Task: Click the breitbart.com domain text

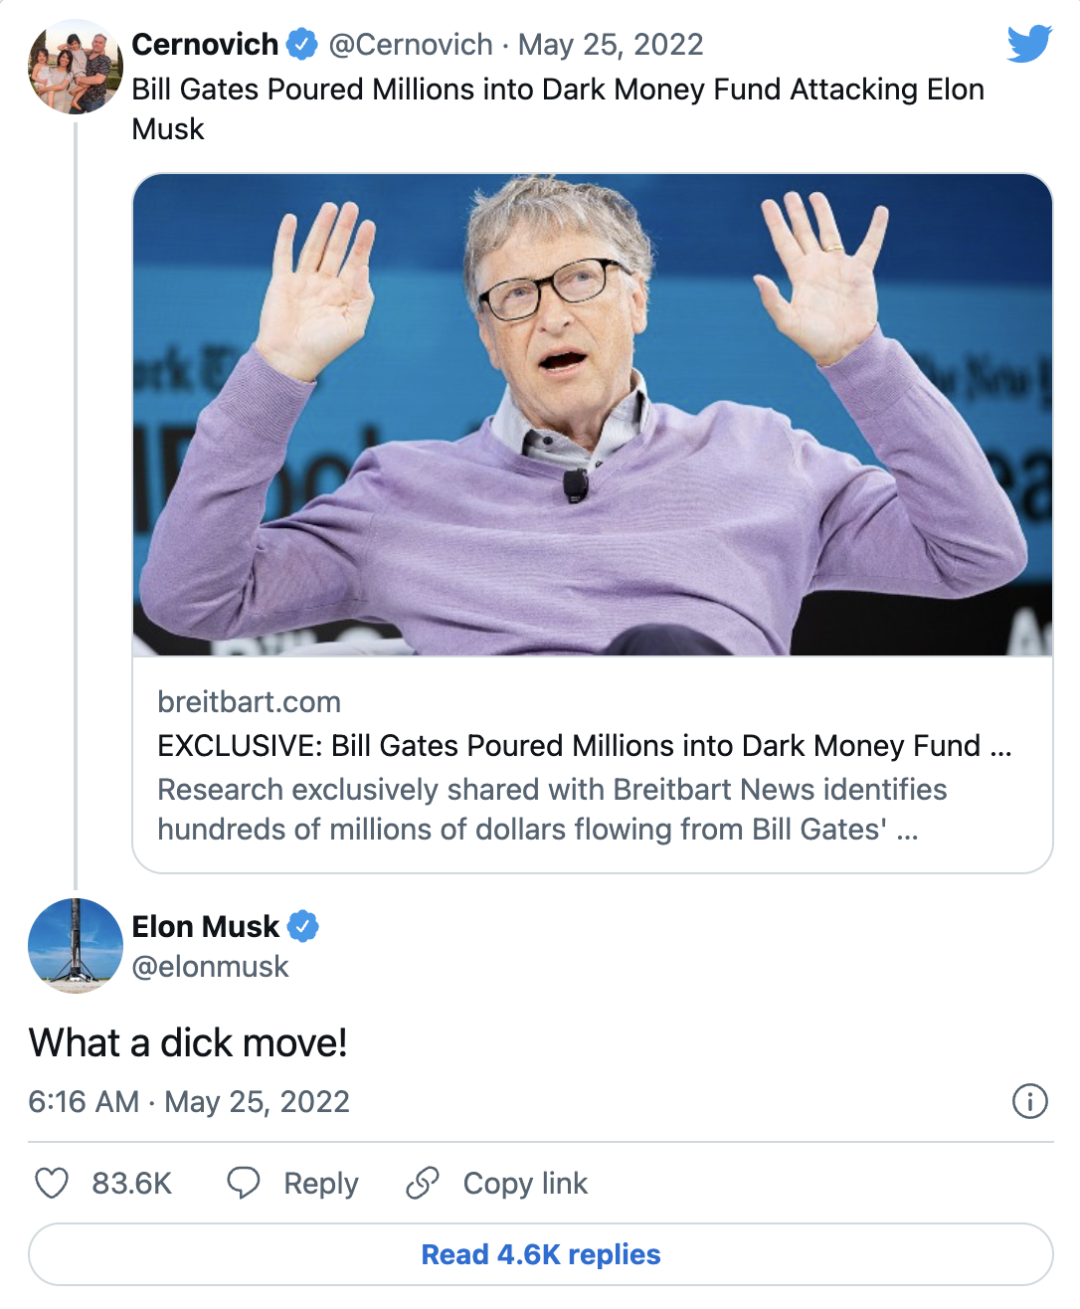Action: coord(249,702)
